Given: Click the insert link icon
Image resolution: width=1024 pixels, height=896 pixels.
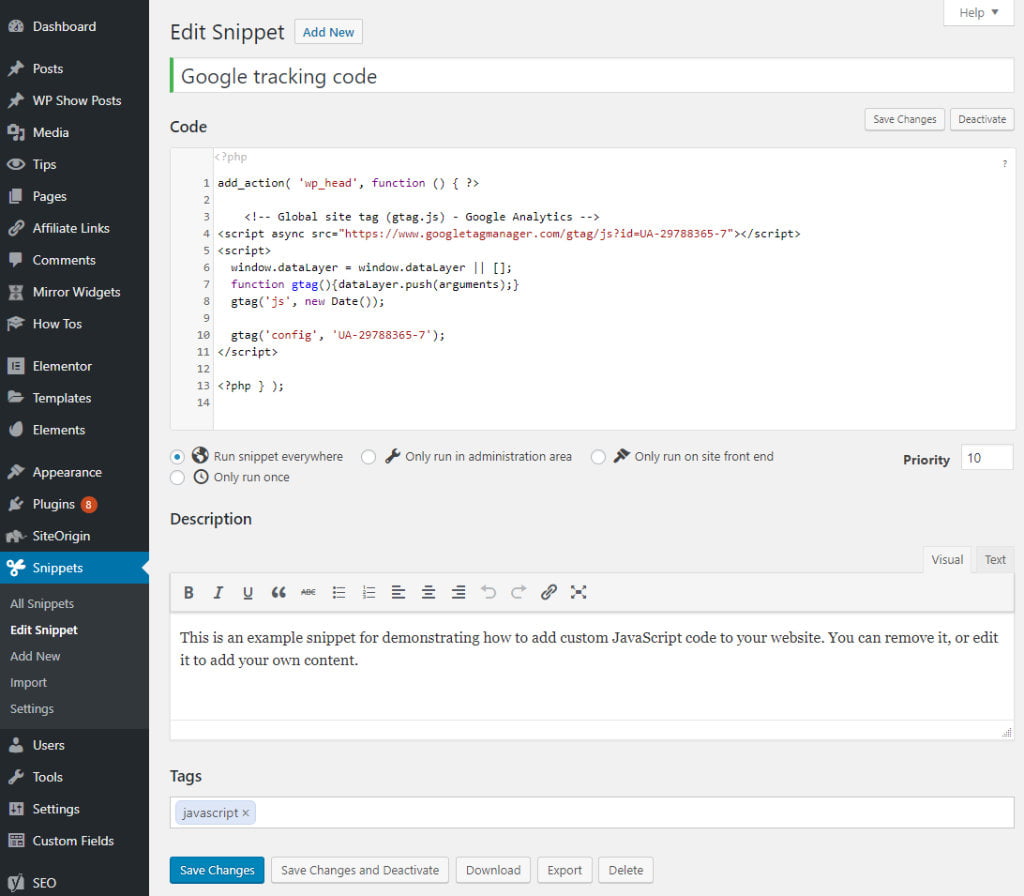Looking at the screenshot, I should (x=548, y=592).
